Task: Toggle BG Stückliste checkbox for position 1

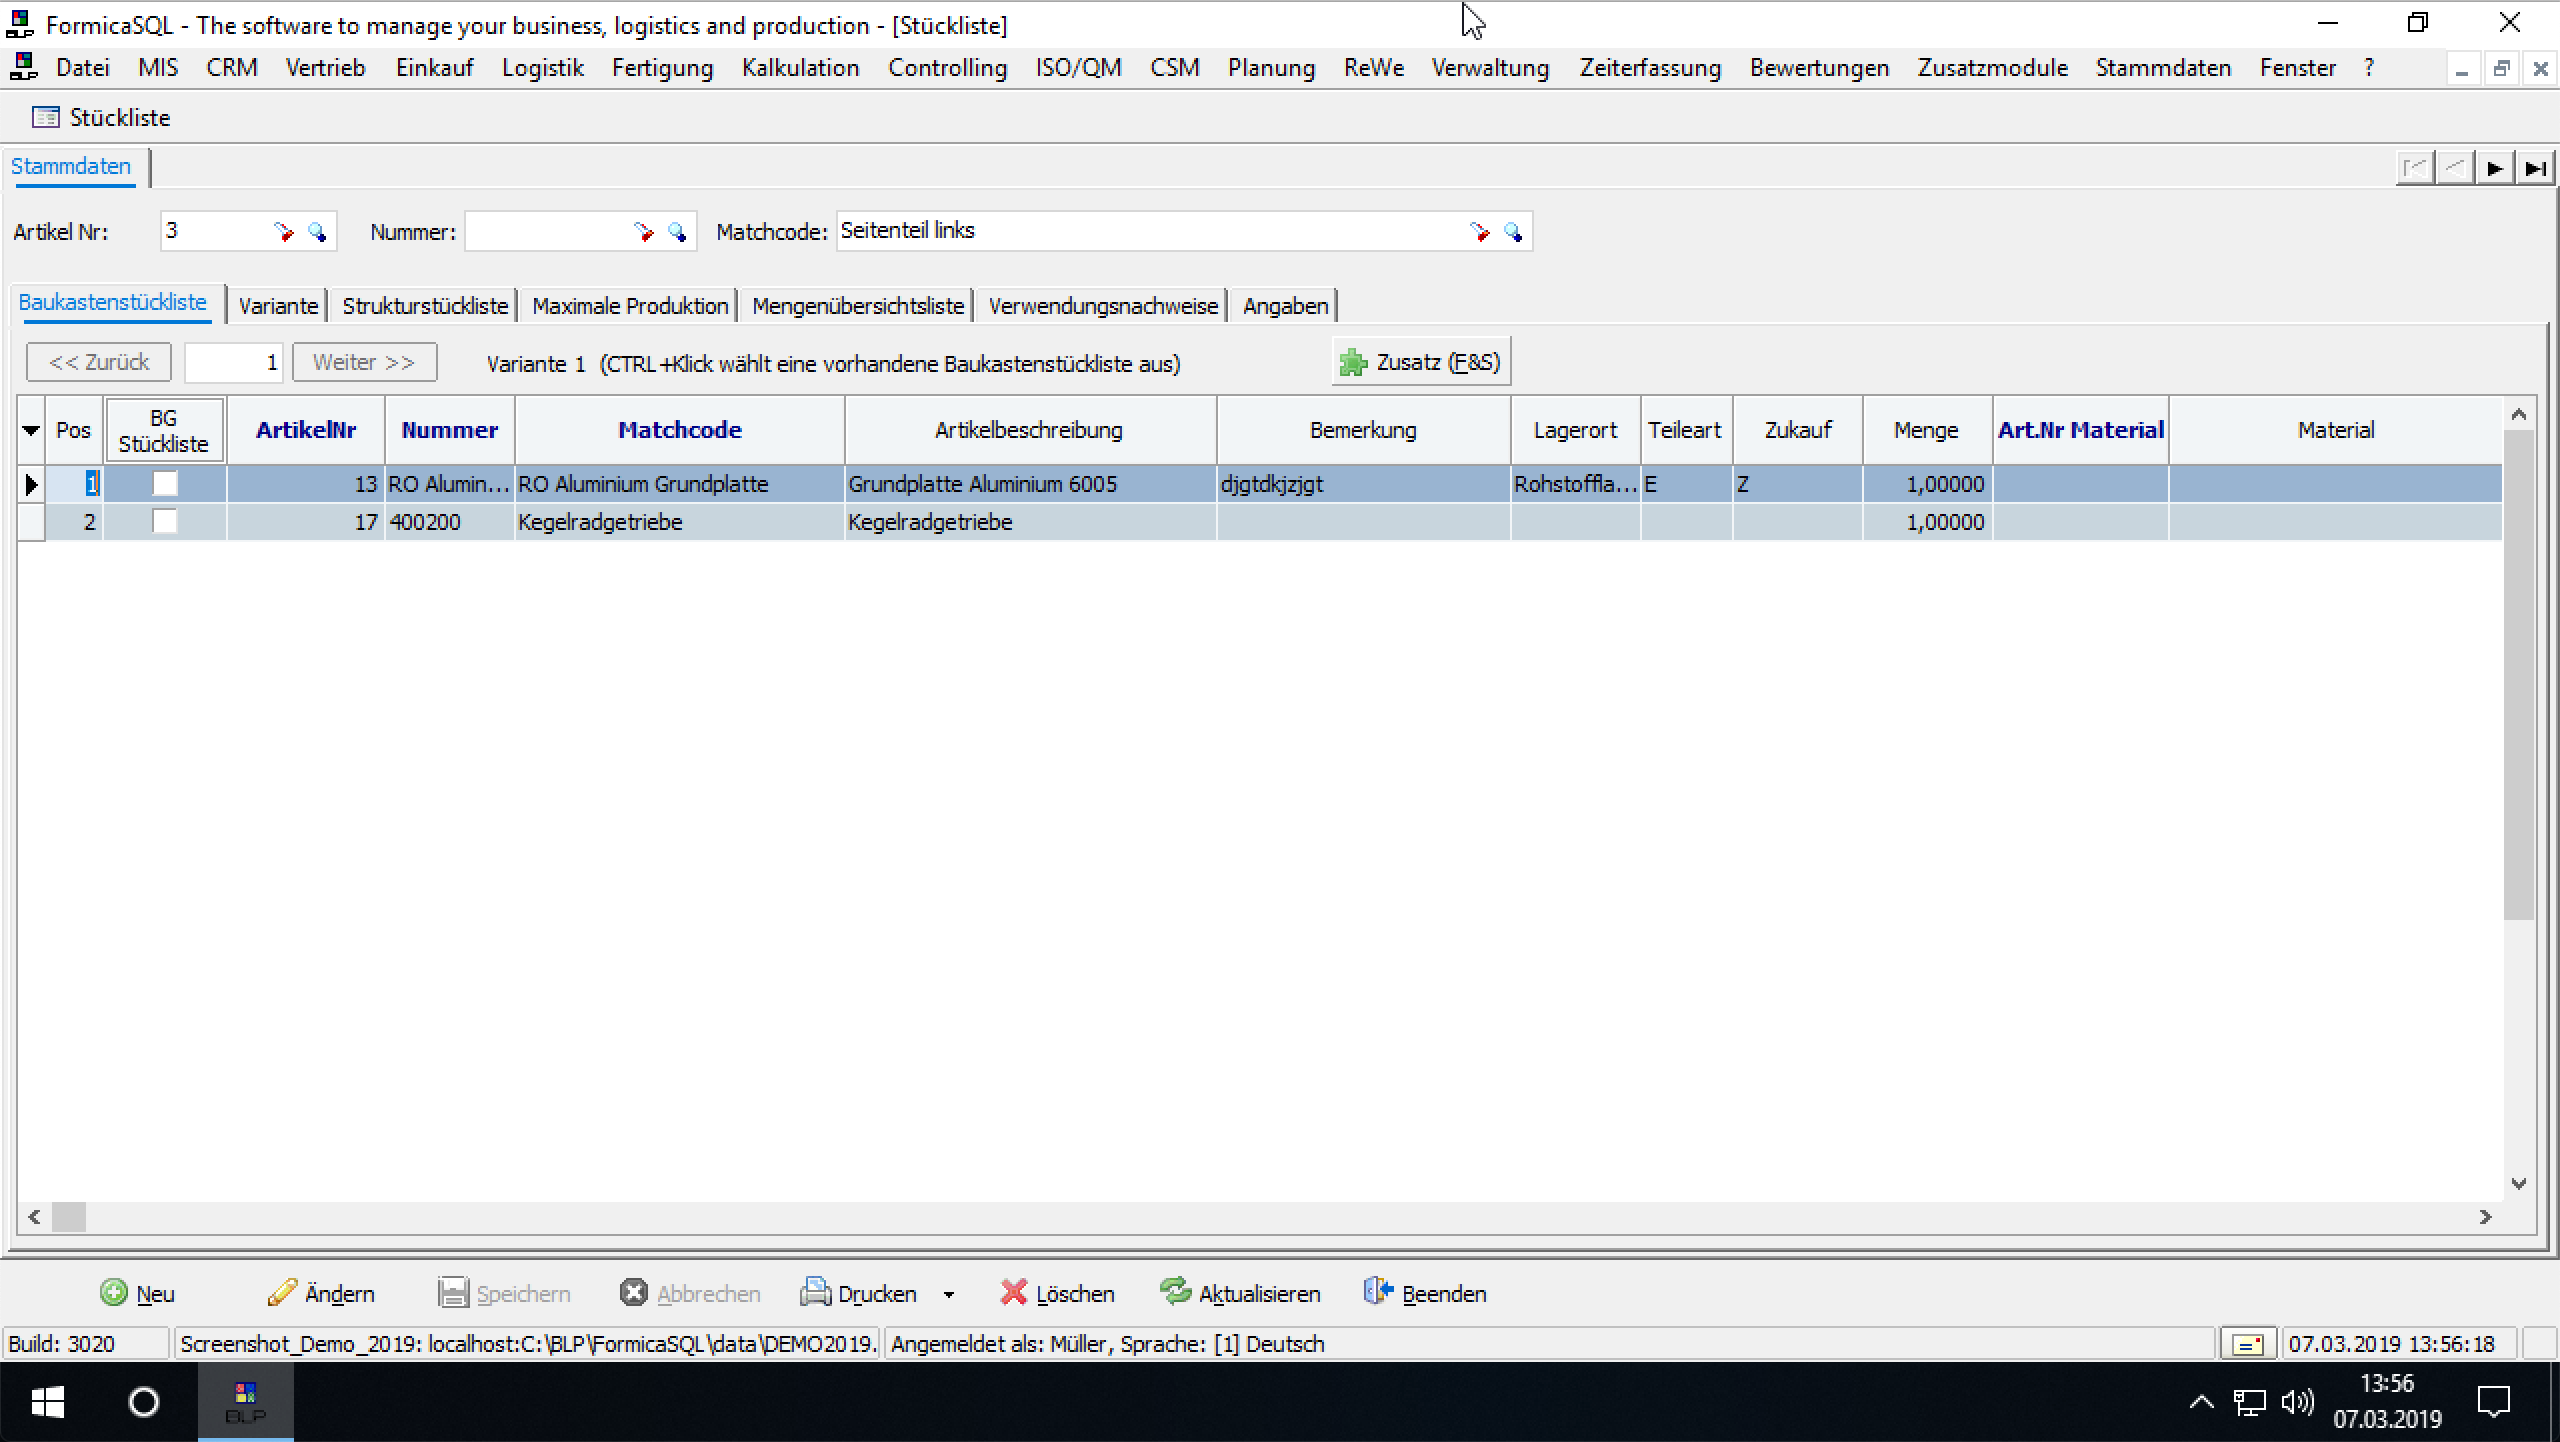Action: (164, 484)
